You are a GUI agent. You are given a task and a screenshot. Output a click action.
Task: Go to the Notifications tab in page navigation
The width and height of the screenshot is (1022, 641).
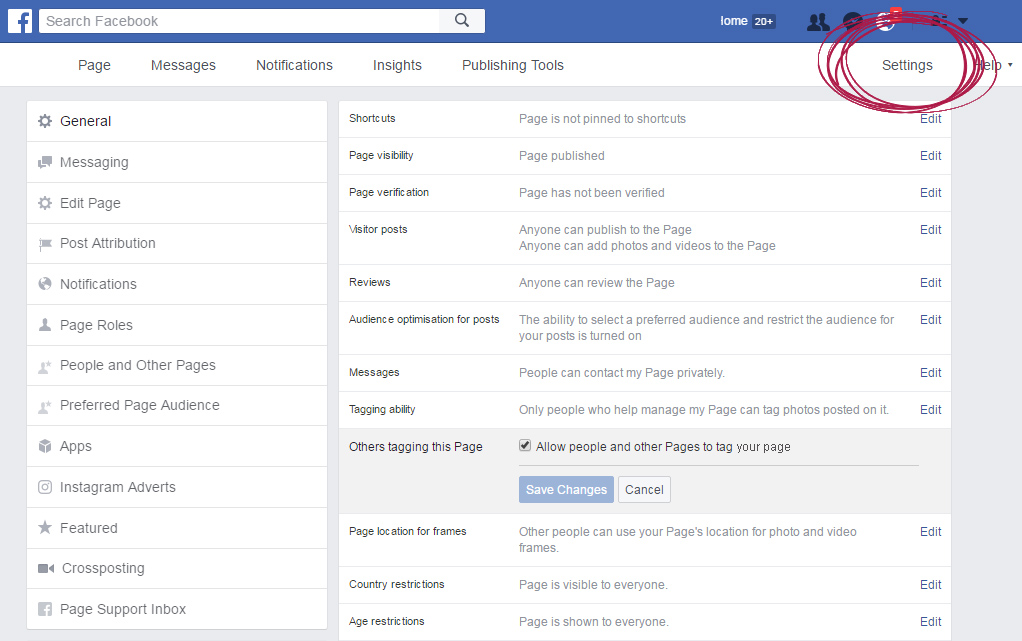click(x=295, y=65)
